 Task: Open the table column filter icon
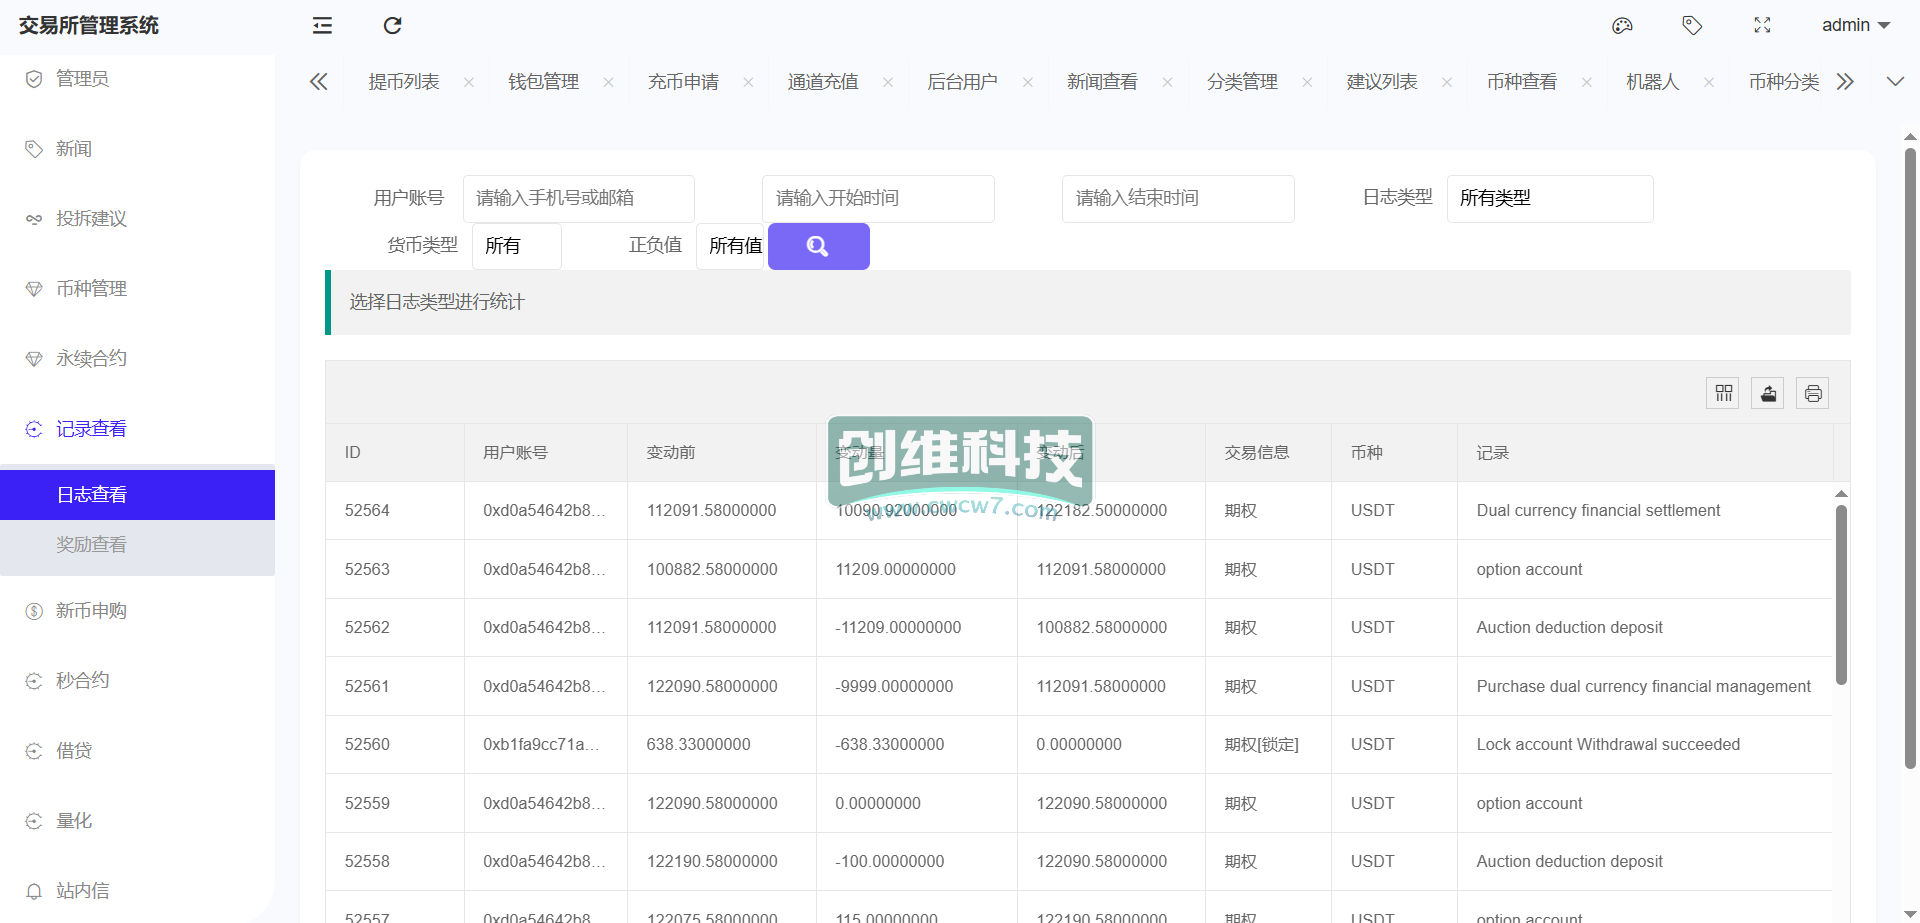(1723, 393)
